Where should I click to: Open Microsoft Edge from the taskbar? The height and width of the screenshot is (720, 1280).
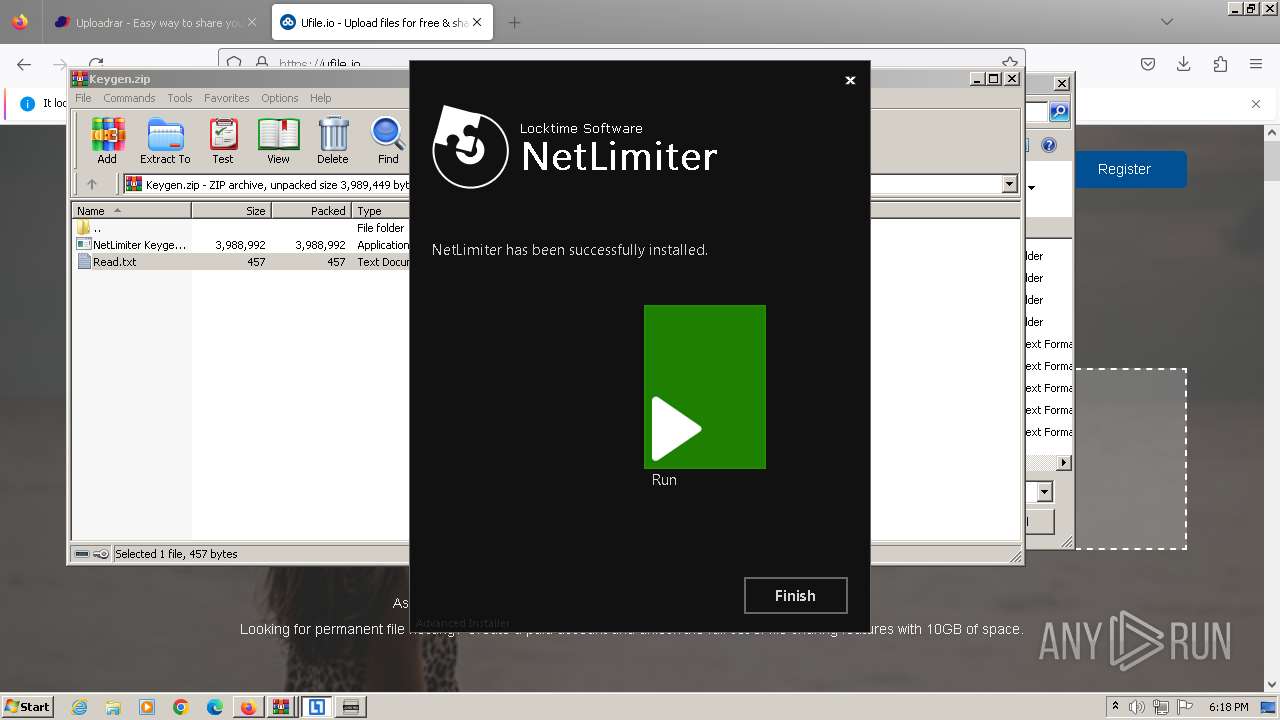215,707
